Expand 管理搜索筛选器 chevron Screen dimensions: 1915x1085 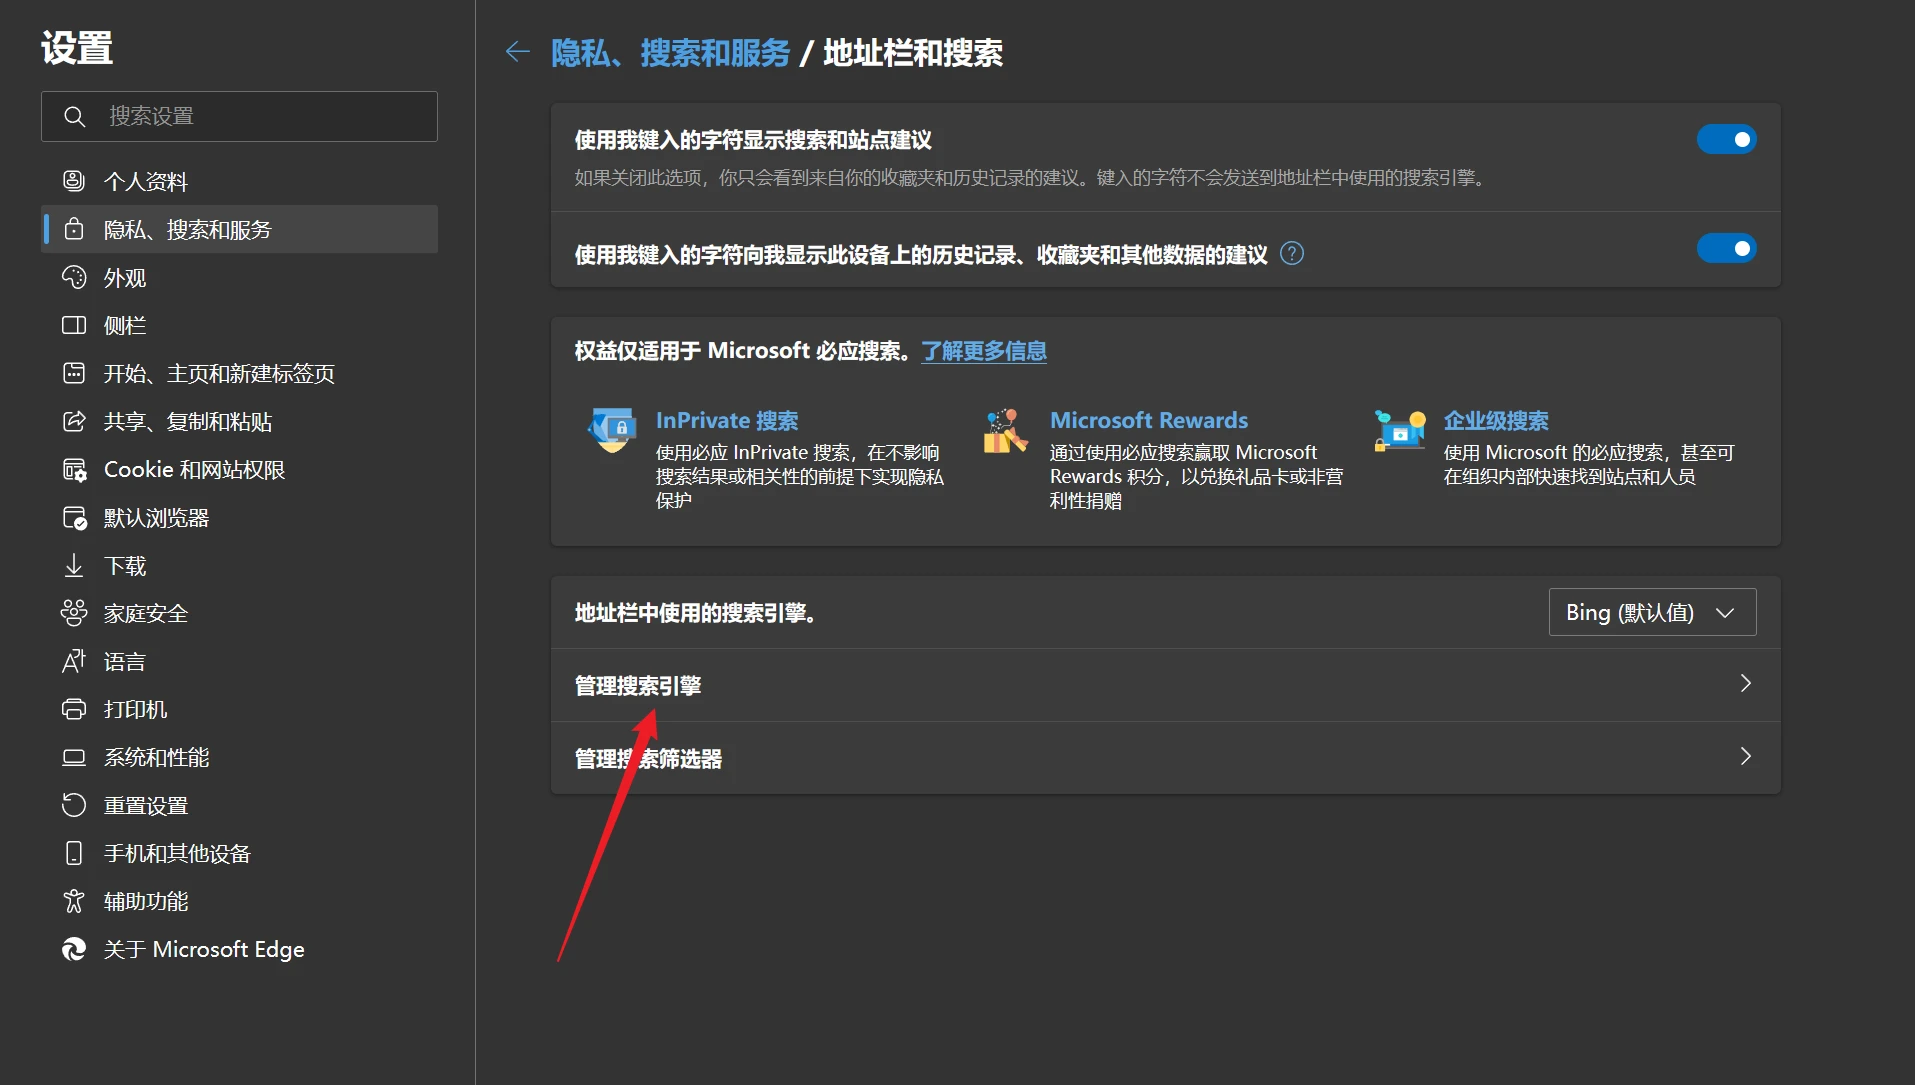1745,757
